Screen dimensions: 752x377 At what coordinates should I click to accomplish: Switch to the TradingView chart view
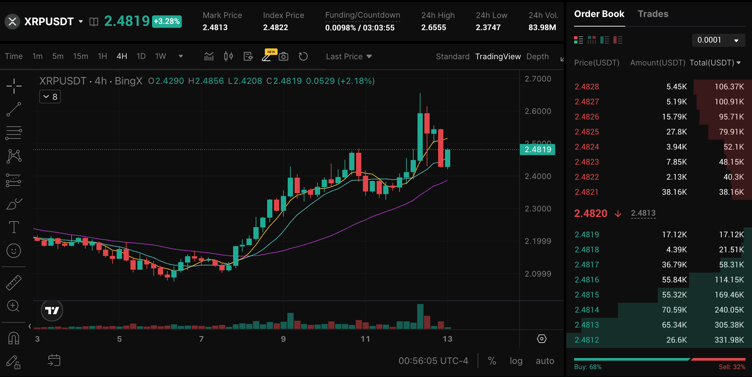[498, 57]
